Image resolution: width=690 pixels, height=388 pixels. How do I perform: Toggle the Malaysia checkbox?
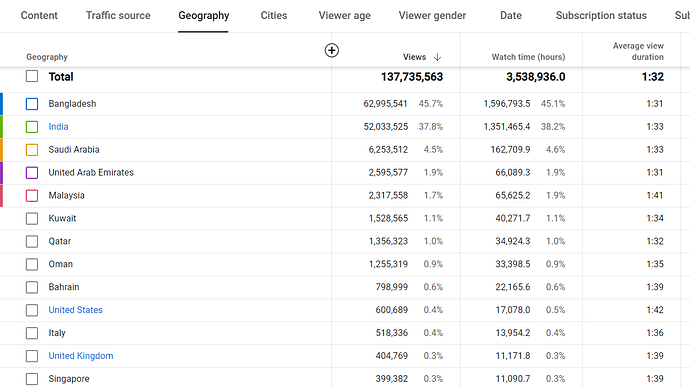[x=32, y=195]
